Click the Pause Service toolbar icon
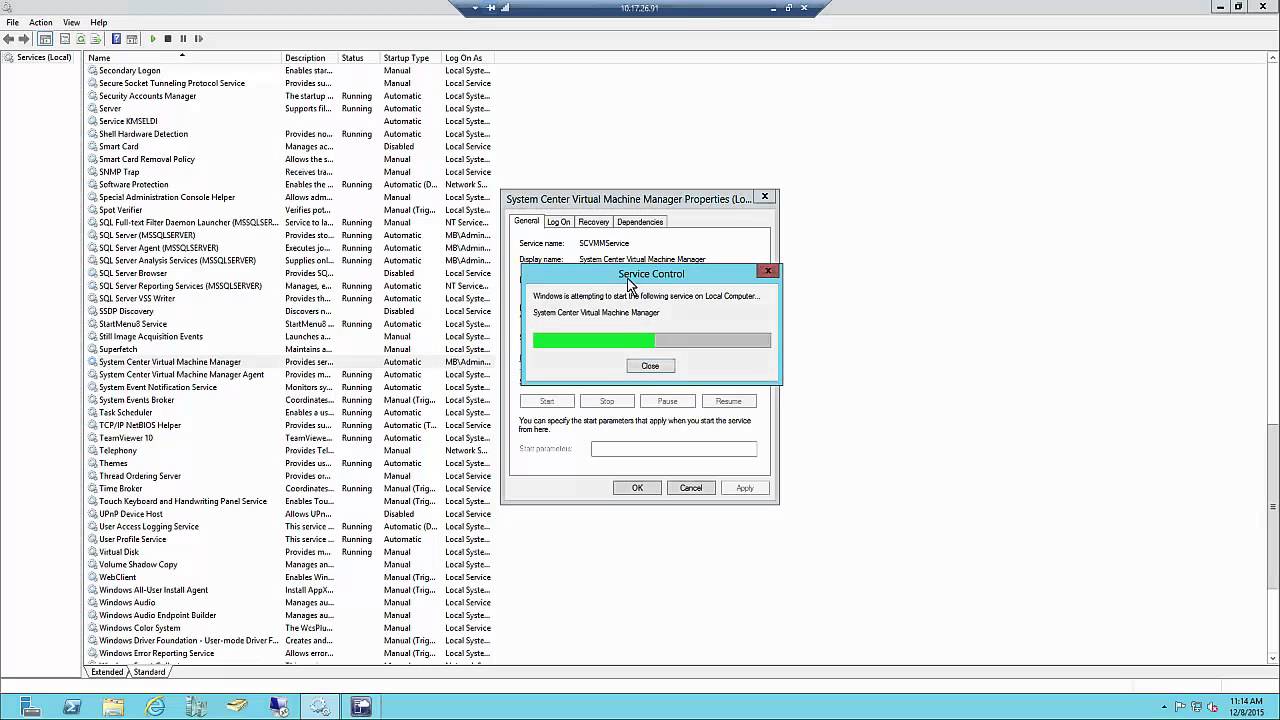Screen dimensions: 1280x720 (183, 39)
